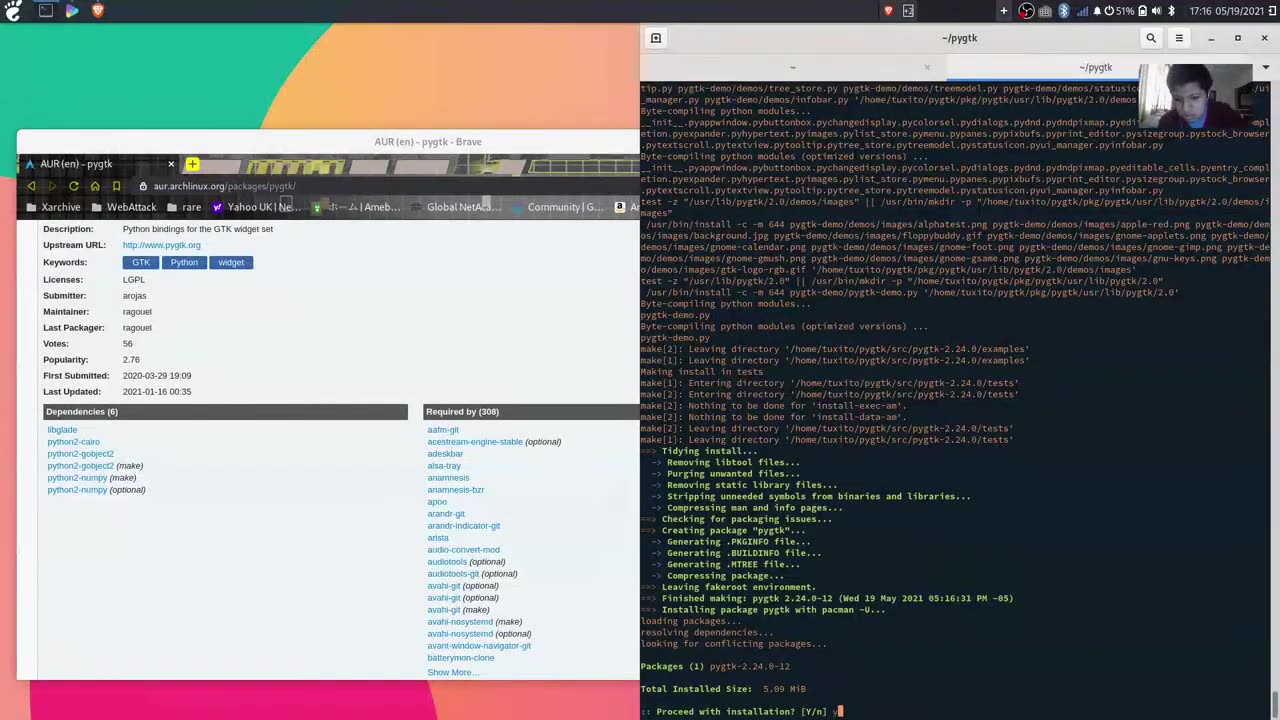1280x720 pixels.
Task: Open adeskbar package link
Action: coord(445,454)
